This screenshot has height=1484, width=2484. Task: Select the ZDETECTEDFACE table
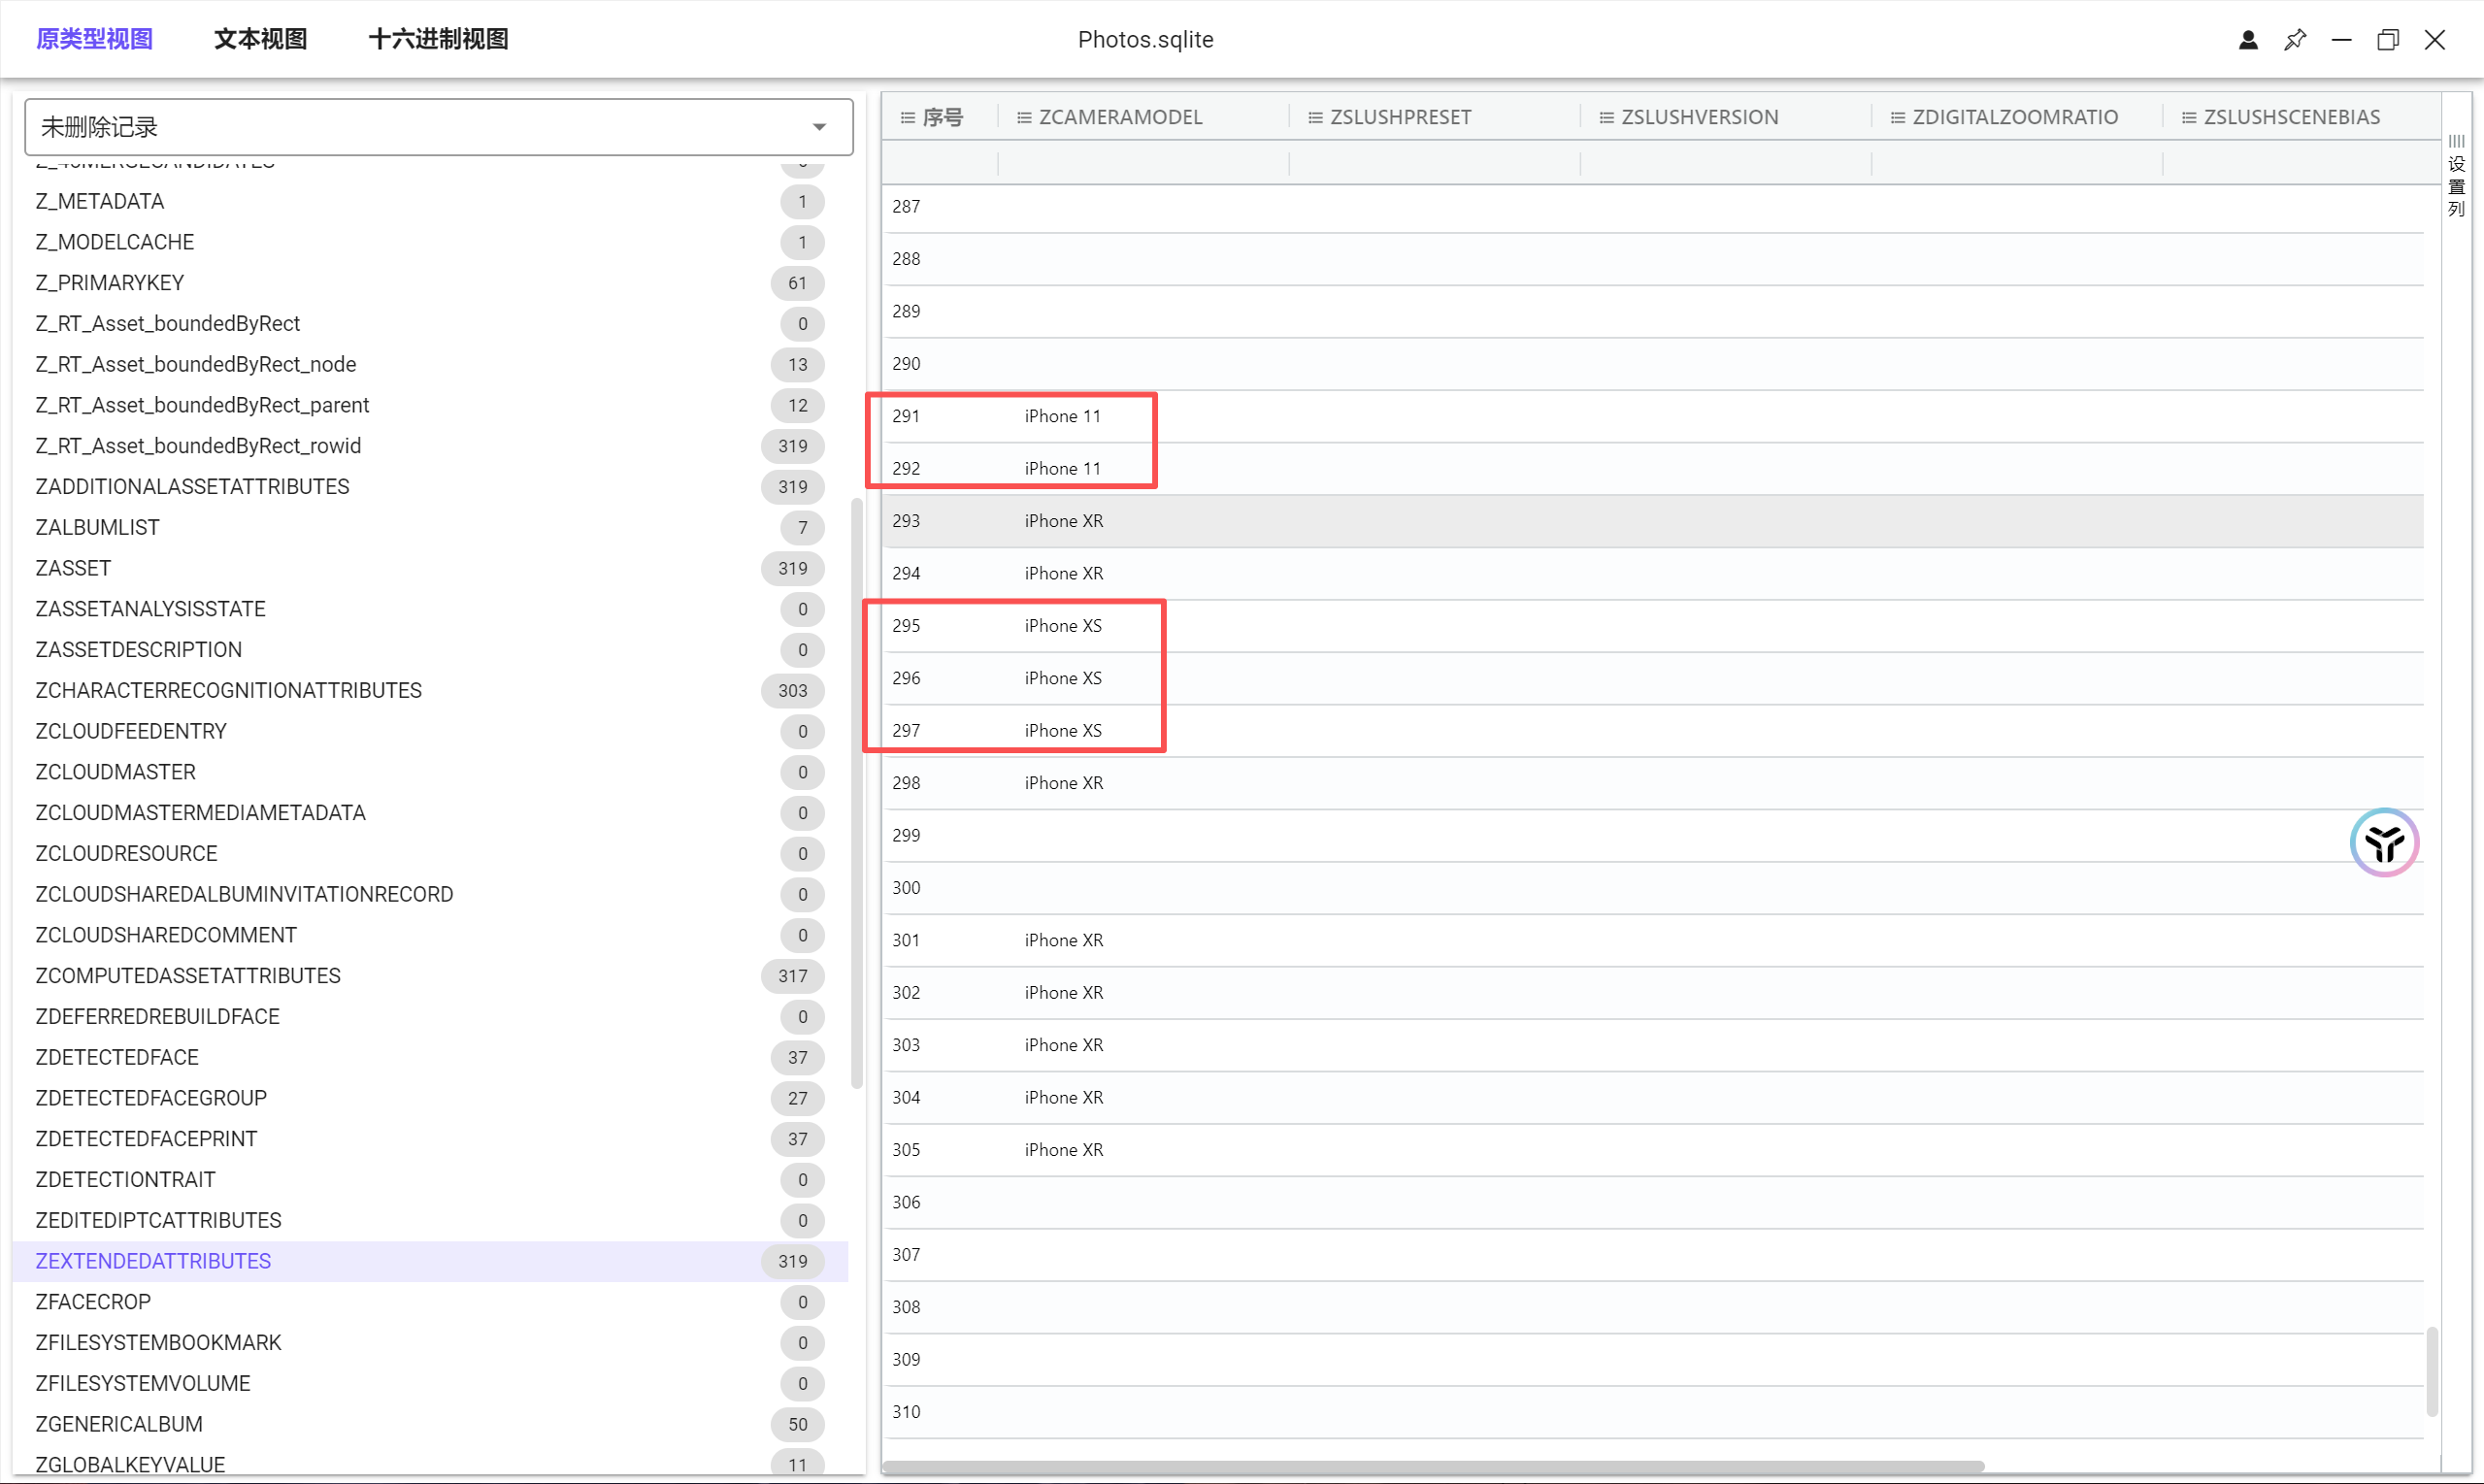coord(117,1057)
